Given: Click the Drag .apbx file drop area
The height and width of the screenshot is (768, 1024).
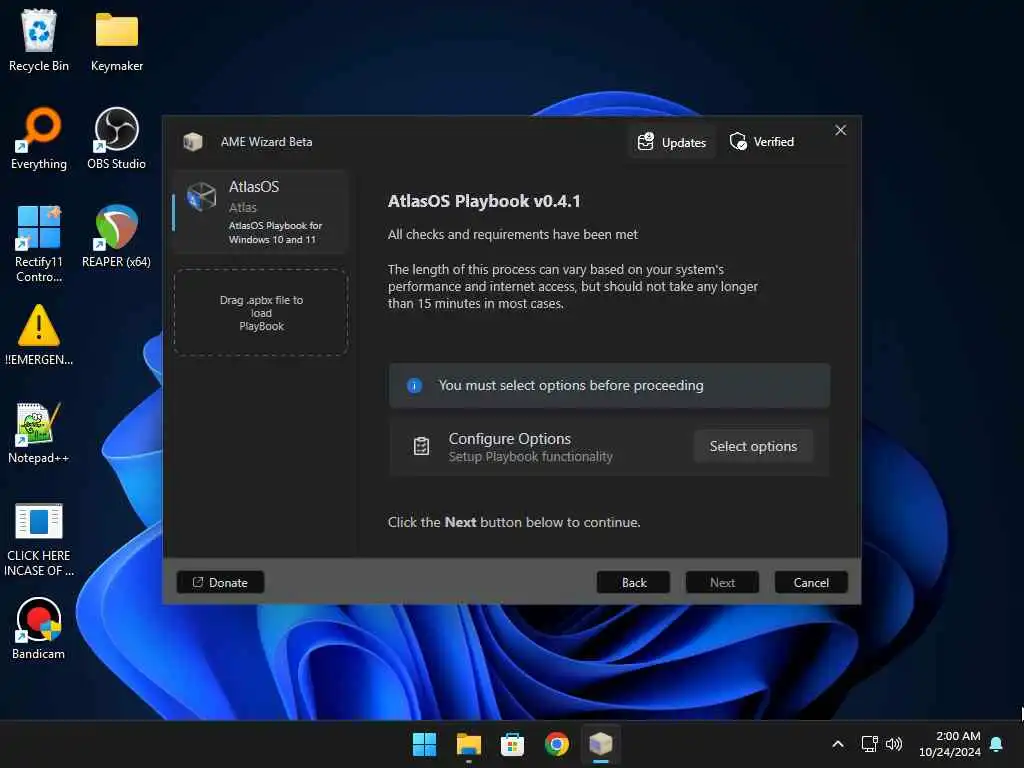Looking at the screenshot, I should 261,313.
